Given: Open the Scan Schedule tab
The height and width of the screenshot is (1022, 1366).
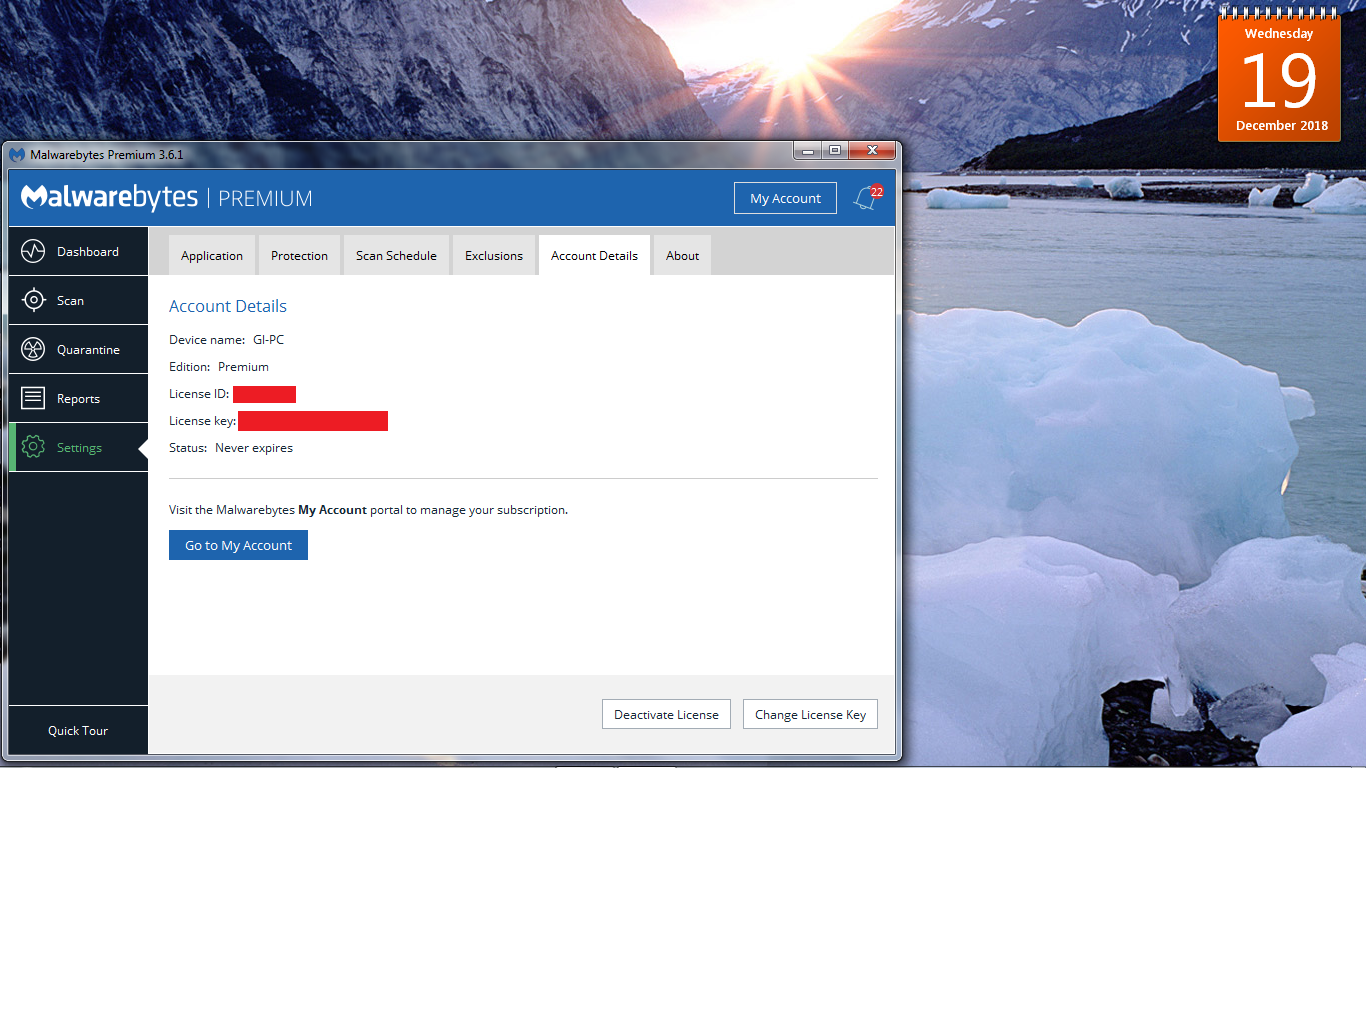Looking at the screenshot, I should pos(396,255).
